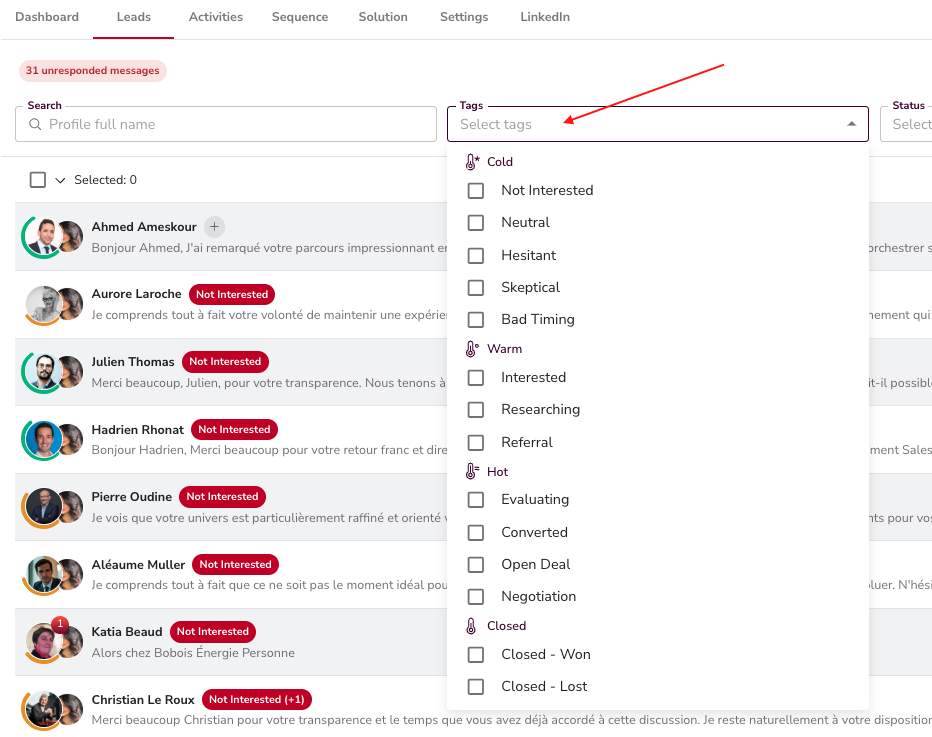This screenshot has width=932, height=737.
Task: Click the Hot thermometer category icon
Action: (x=472, y=472)
